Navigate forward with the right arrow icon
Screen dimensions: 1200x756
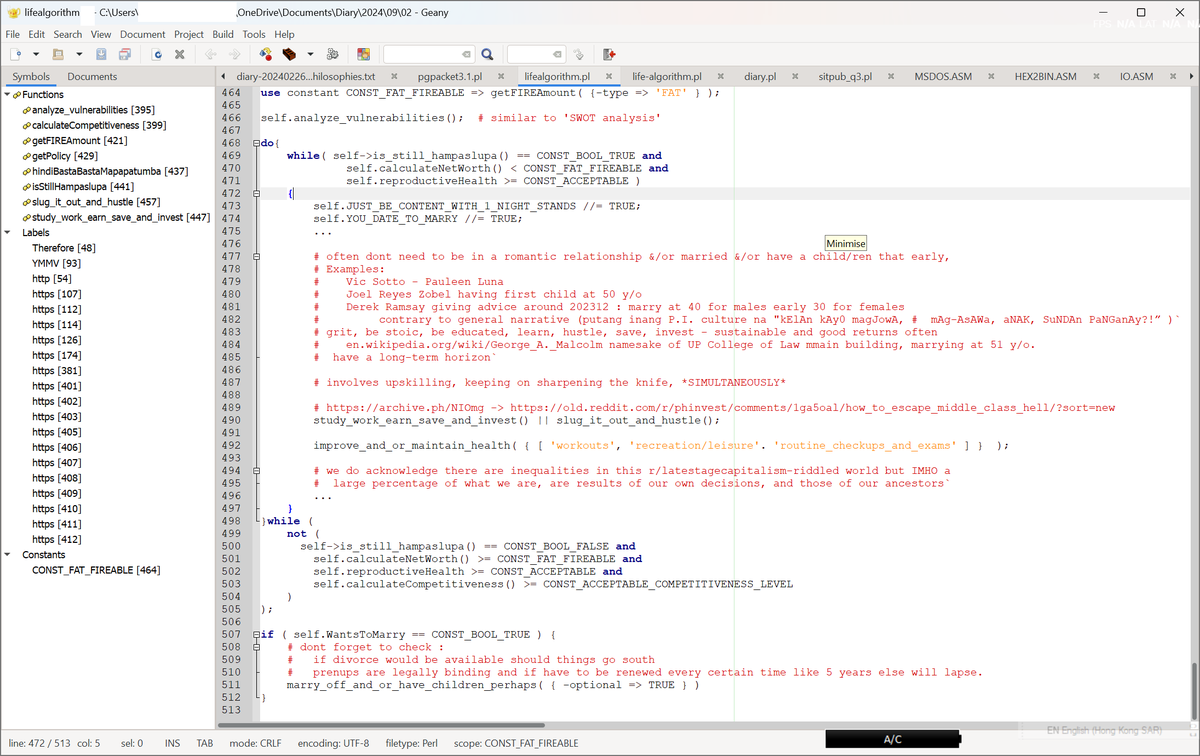click(234, 54)
